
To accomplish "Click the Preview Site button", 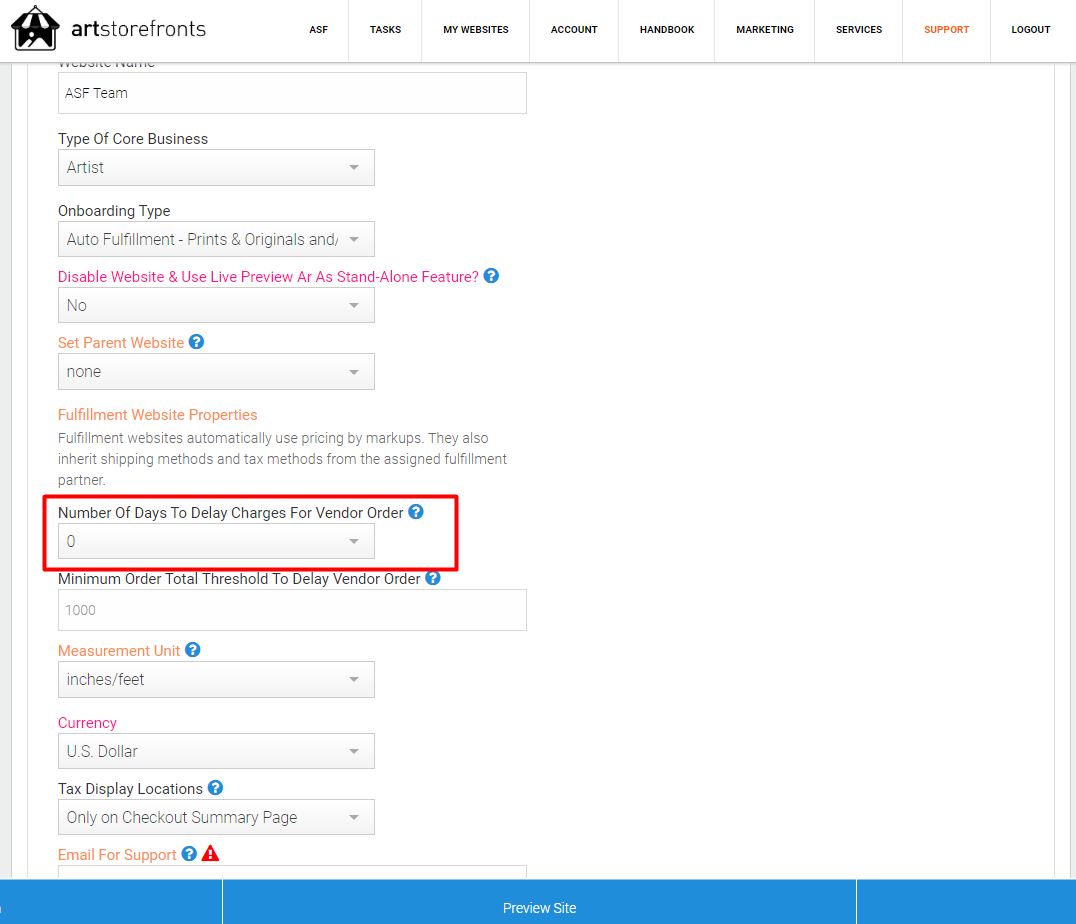I will (x=539, y=902).
